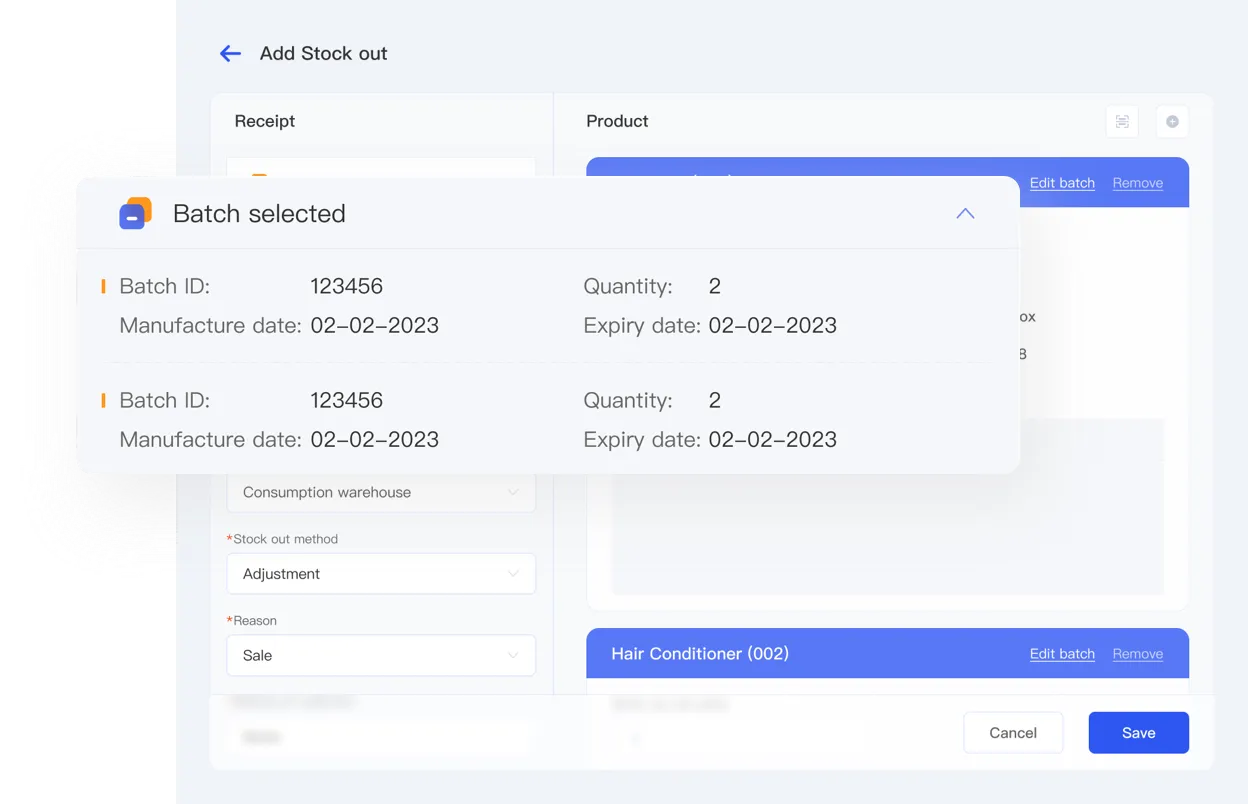This screenshot has height=804, width=1248.
Task: Select the blue arrow icon near page title
Action: point(230,53)
